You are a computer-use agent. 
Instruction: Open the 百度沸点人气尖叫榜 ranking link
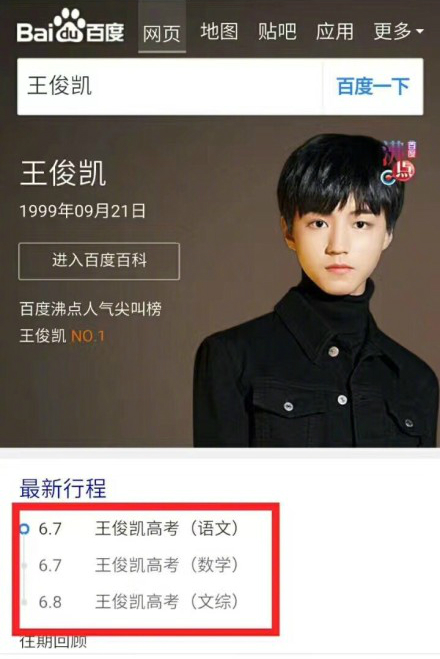tap(91, 309)
